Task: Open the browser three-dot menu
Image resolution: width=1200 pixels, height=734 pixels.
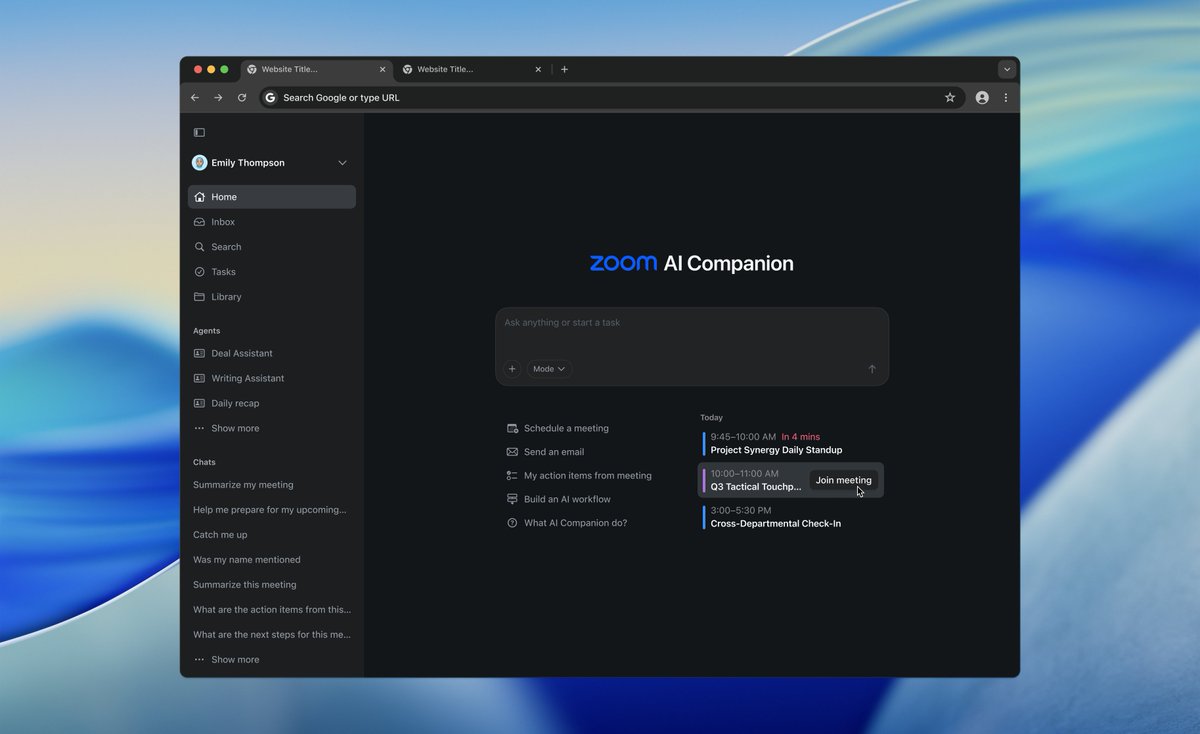Action: click(1006, 98)
